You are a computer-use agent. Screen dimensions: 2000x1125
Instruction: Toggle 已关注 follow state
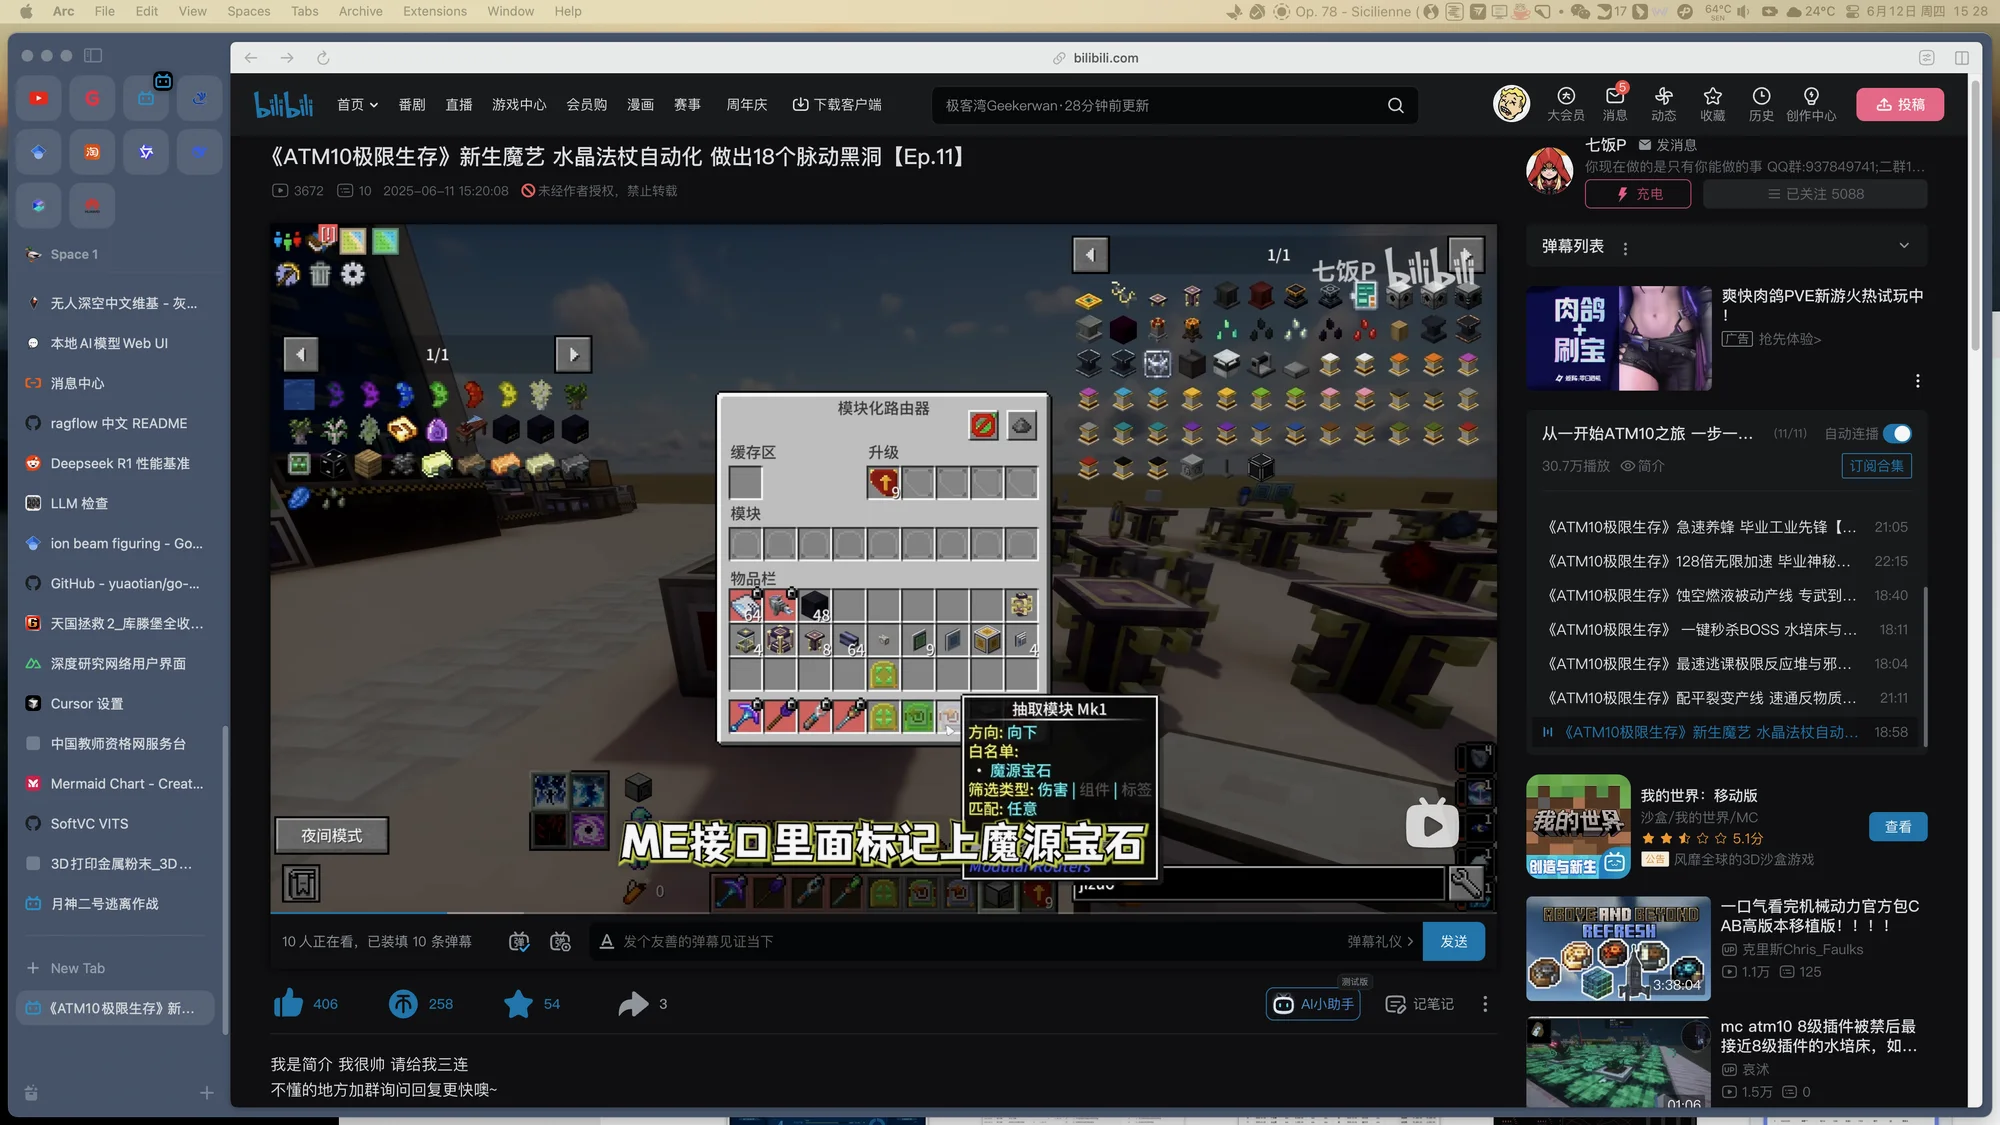coord(1815,194)
